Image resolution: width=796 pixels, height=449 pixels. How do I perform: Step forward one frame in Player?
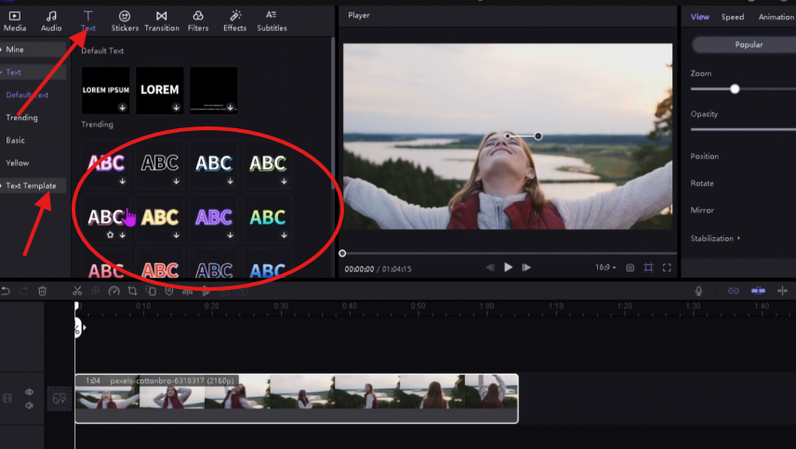(x=526, y=267)
